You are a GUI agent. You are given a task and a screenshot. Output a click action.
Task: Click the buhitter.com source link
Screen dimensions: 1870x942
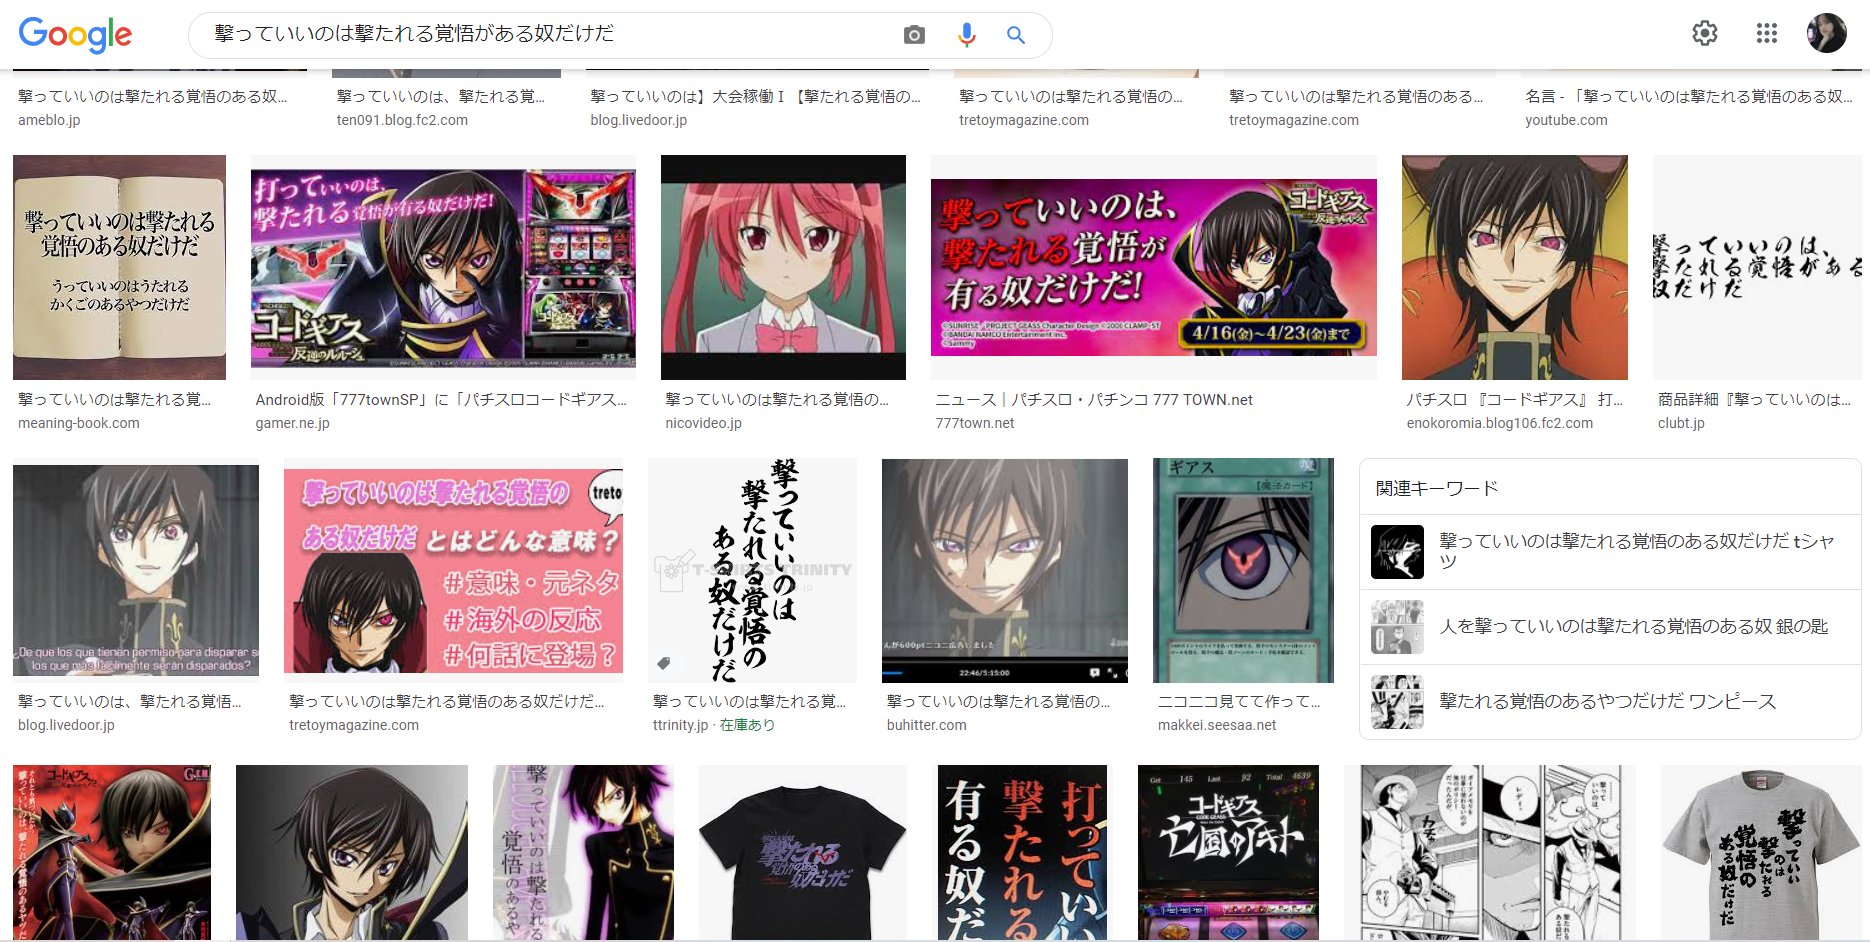(x=926, y=725)
